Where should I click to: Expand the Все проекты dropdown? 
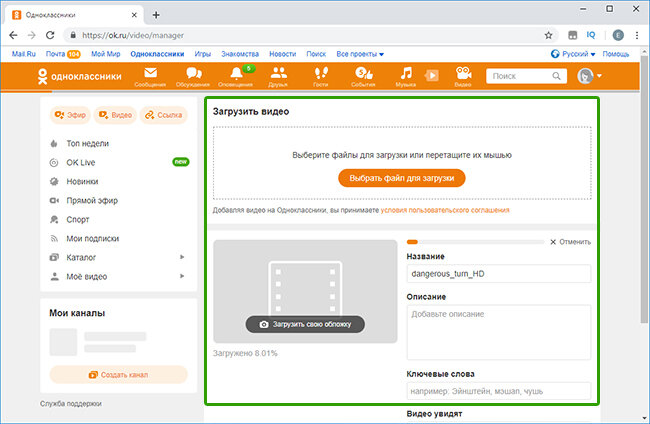[x=360, y=54]
